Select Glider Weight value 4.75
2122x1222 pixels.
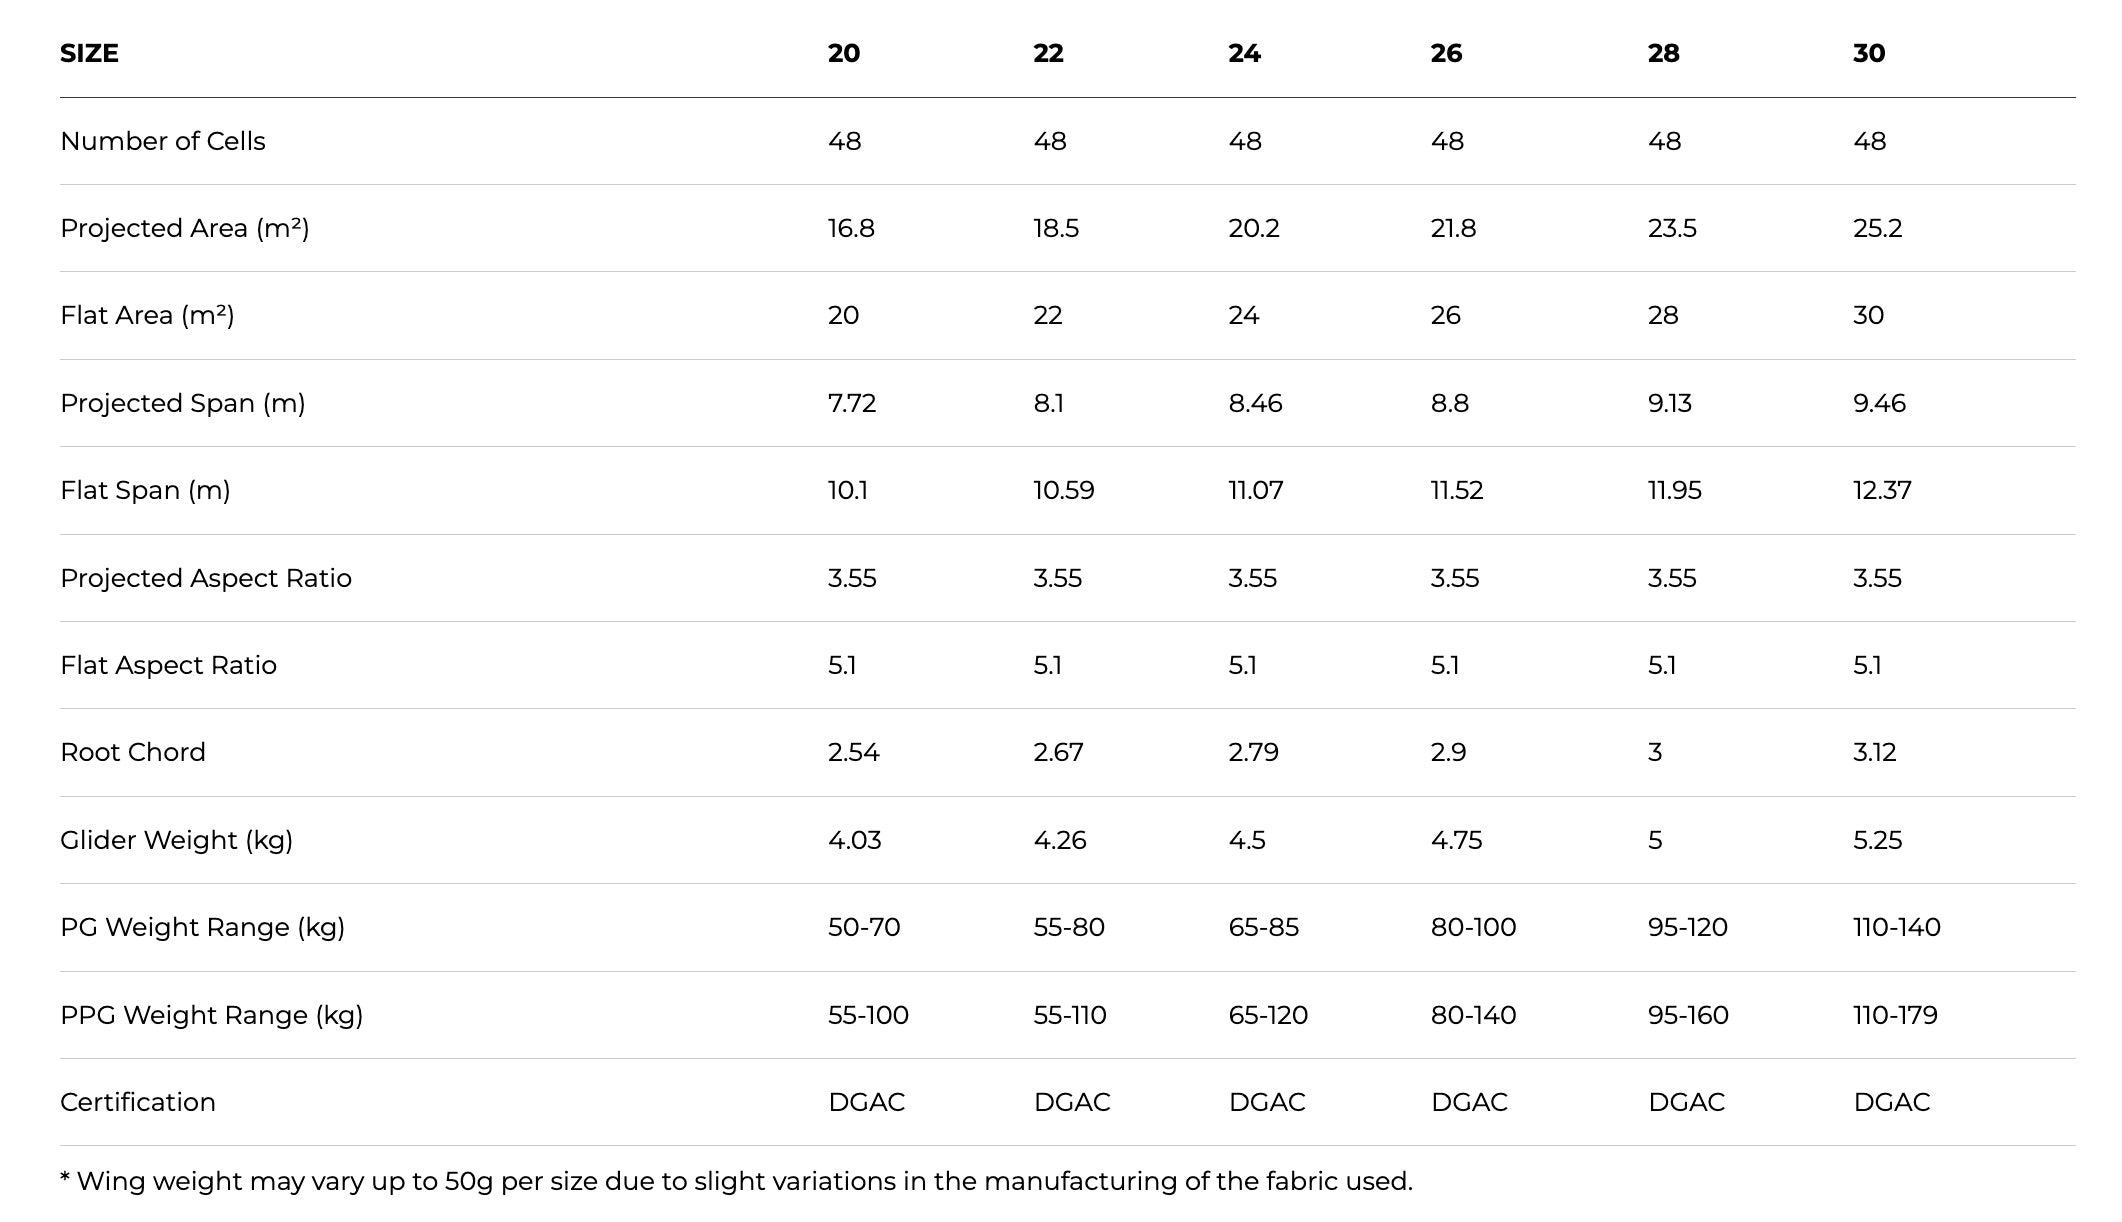click(x=1456, y=840)
